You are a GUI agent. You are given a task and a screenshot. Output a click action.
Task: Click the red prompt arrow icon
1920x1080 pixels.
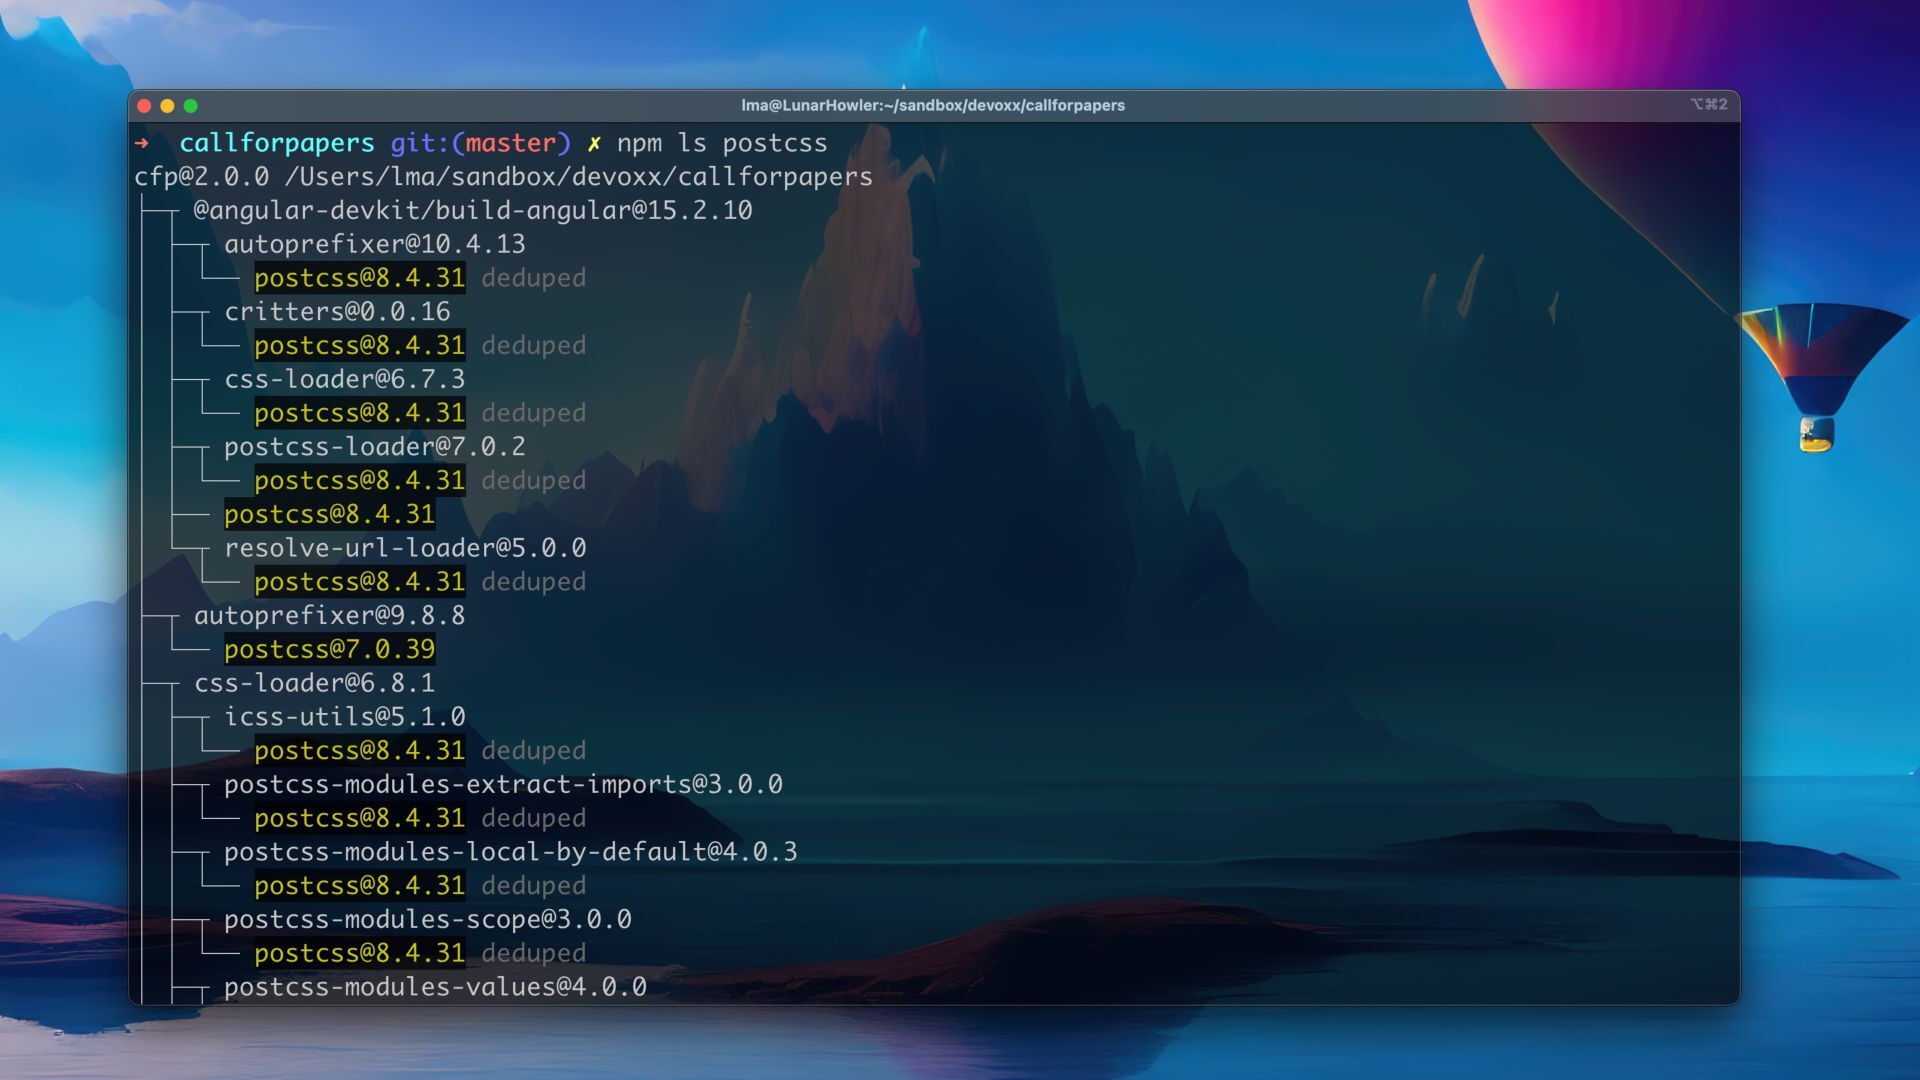pyautogui.click(x=141, y=144)
